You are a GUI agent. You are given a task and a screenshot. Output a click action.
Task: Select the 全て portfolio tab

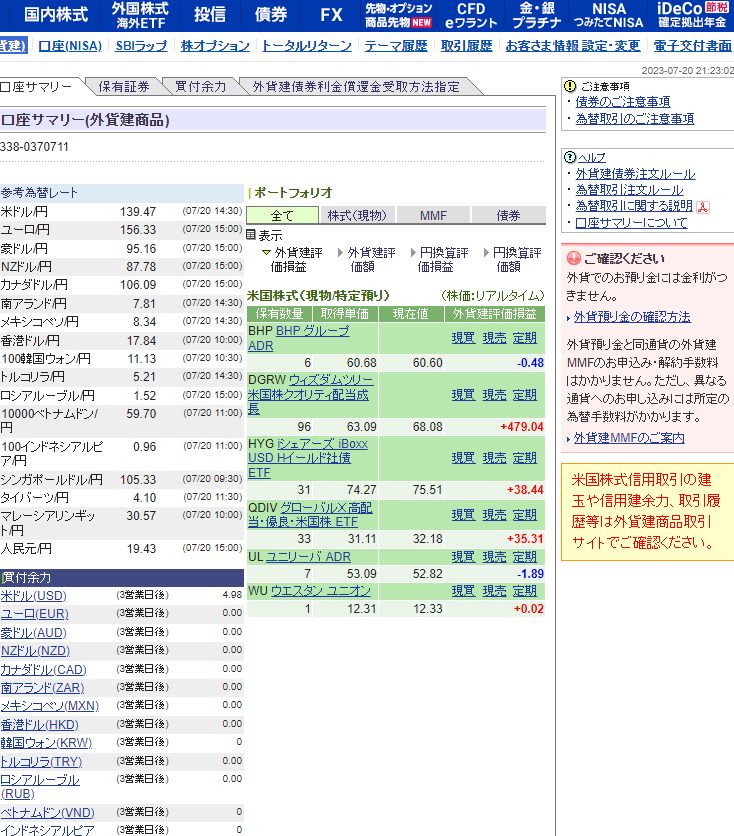pyautogui.click(x=283, y=215)
